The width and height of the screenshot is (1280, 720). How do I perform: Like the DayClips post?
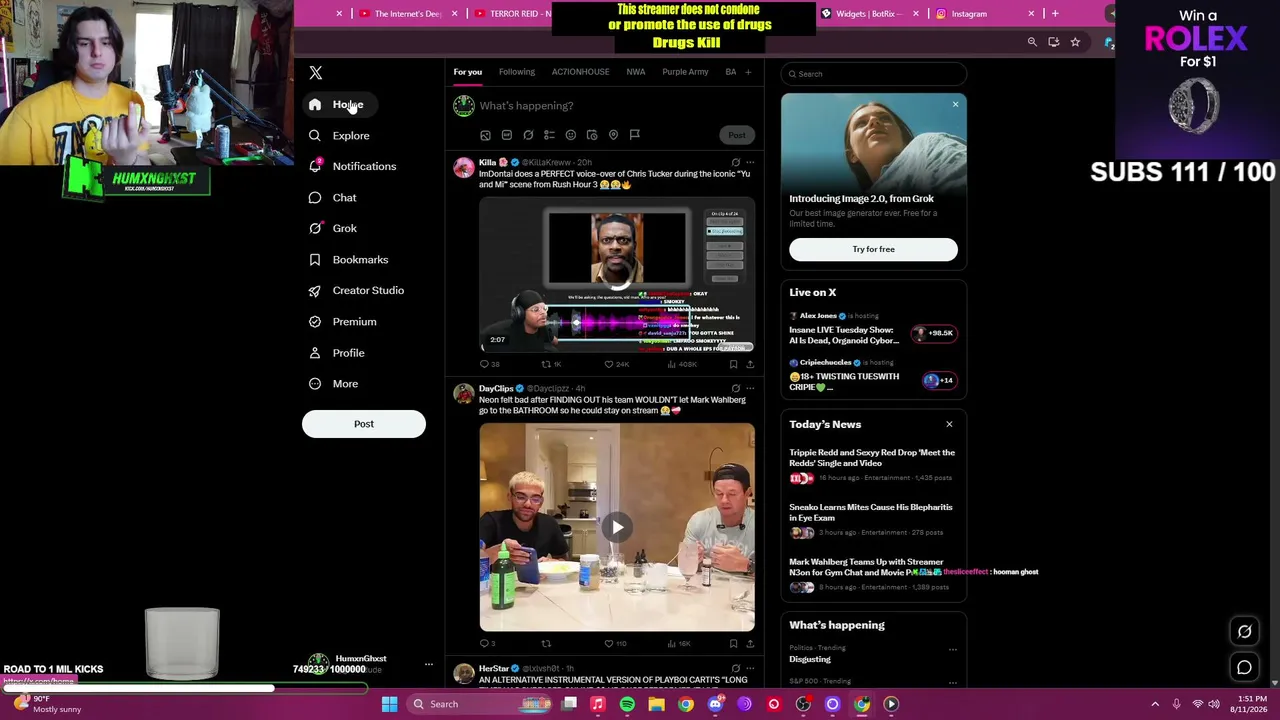pos(615,643)
